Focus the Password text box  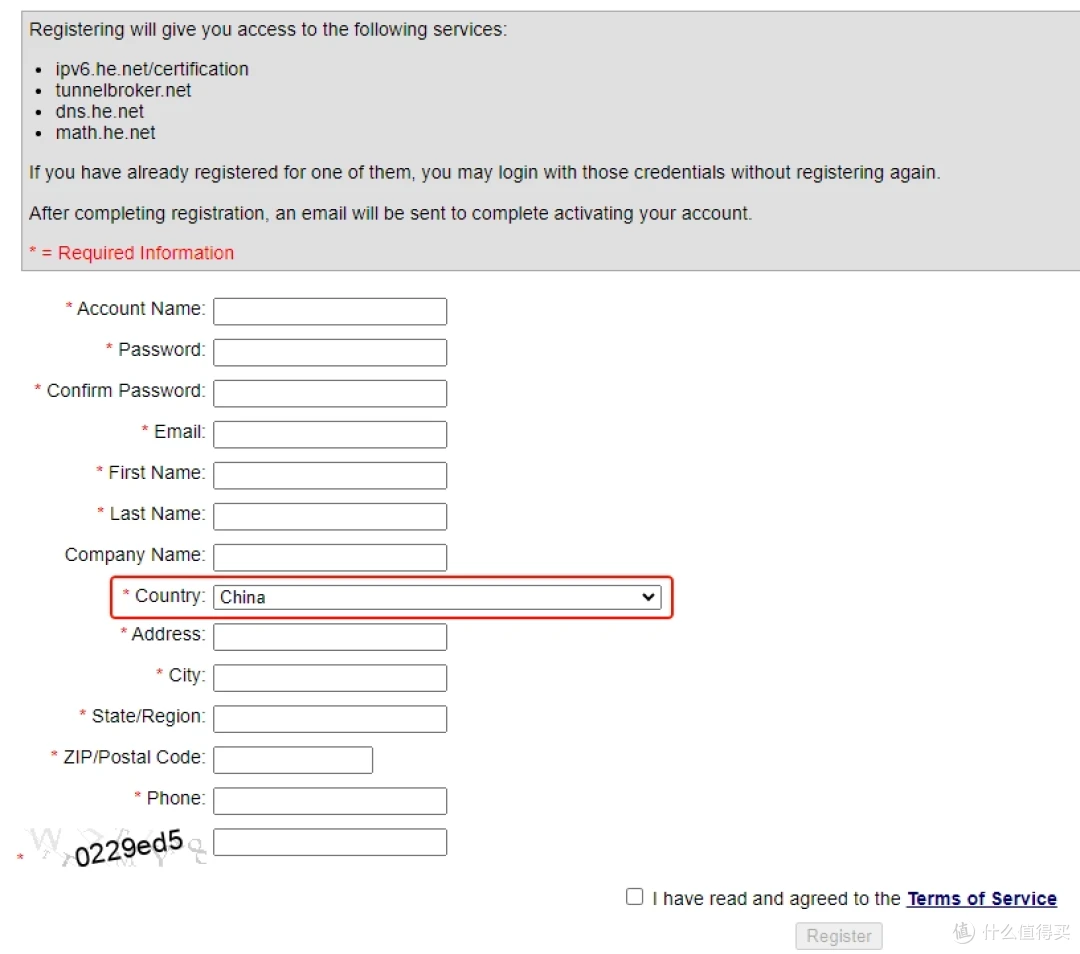(330, 352)
